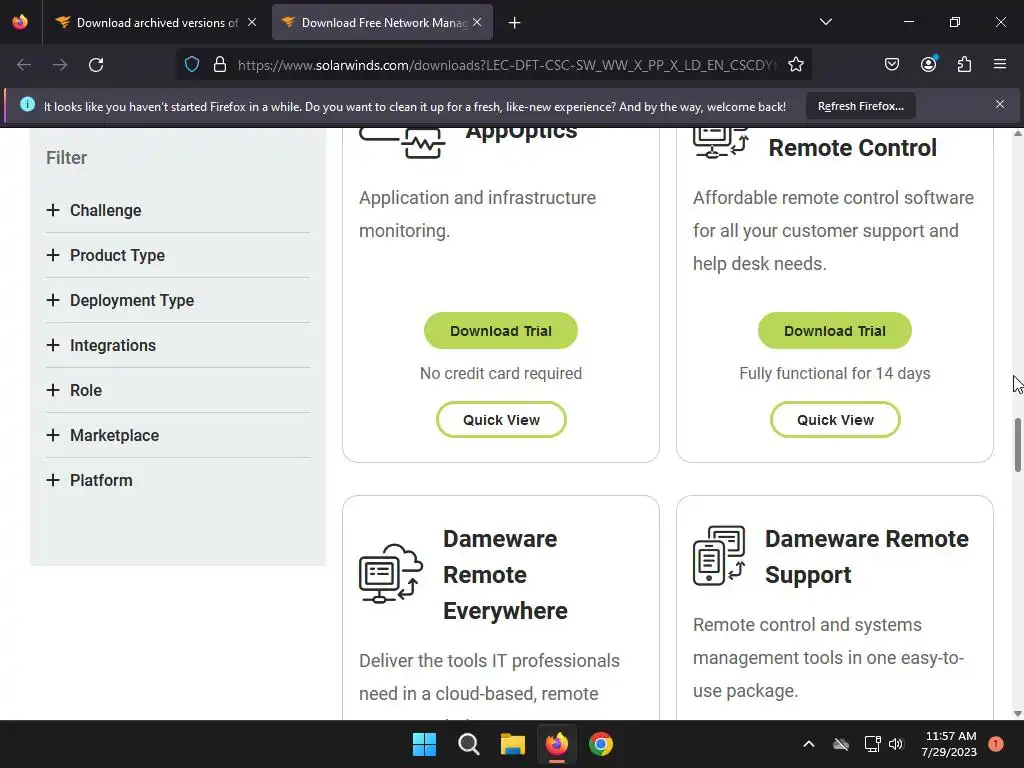This screenshot has height=768, width=1024.
Task: Go back to the previous page
Action: point(24,65)
